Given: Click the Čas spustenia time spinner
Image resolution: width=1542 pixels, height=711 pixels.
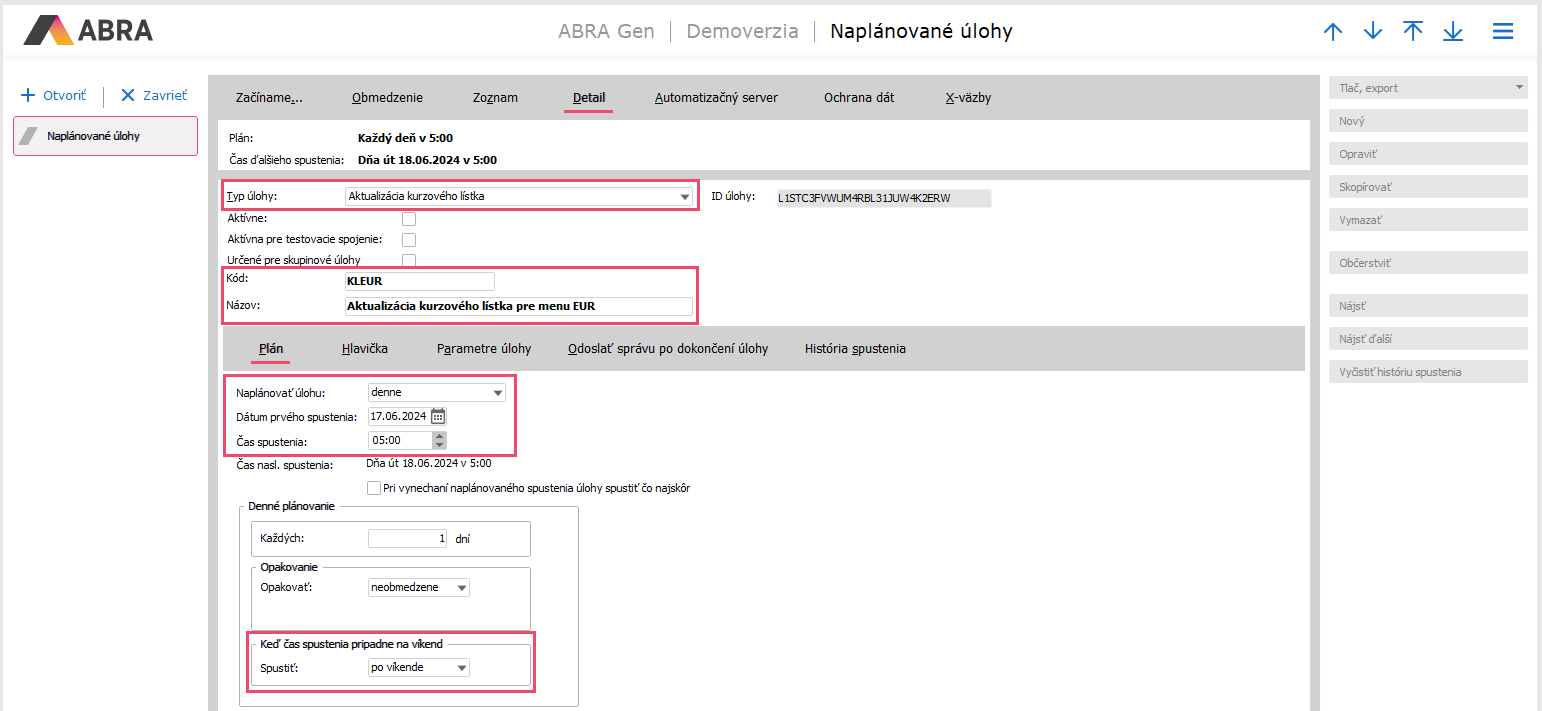Looking at the screenshot, I should (x=439, y=440).
